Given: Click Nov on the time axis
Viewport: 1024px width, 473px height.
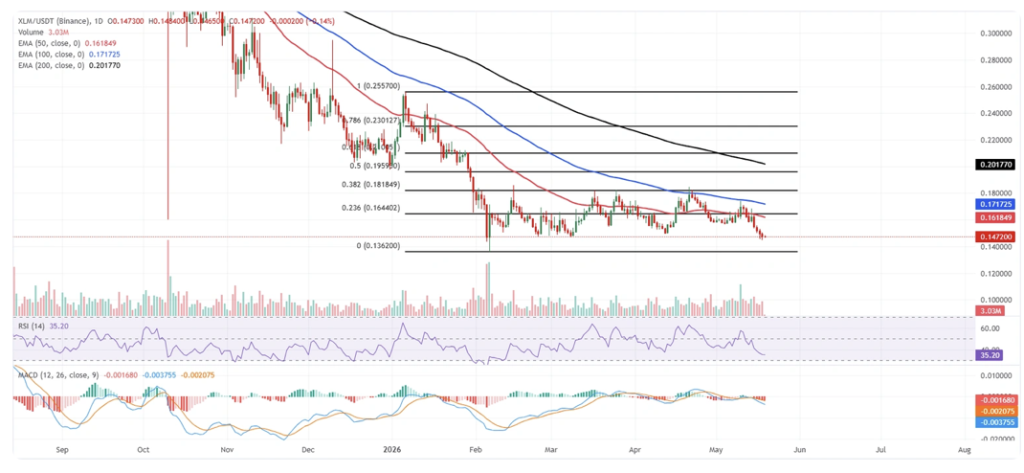Looking at the screenshot, I should pyautogui.click(x=227, y=450).
